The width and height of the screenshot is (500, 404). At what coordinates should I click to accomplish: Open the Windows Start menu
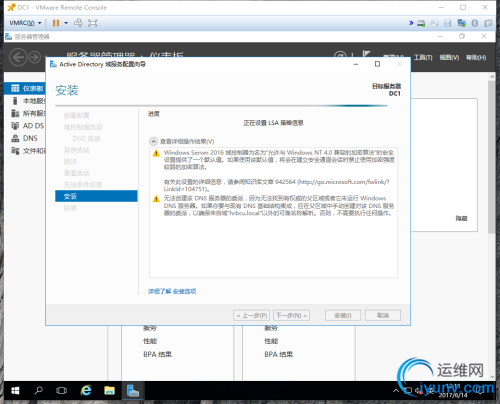15,391
